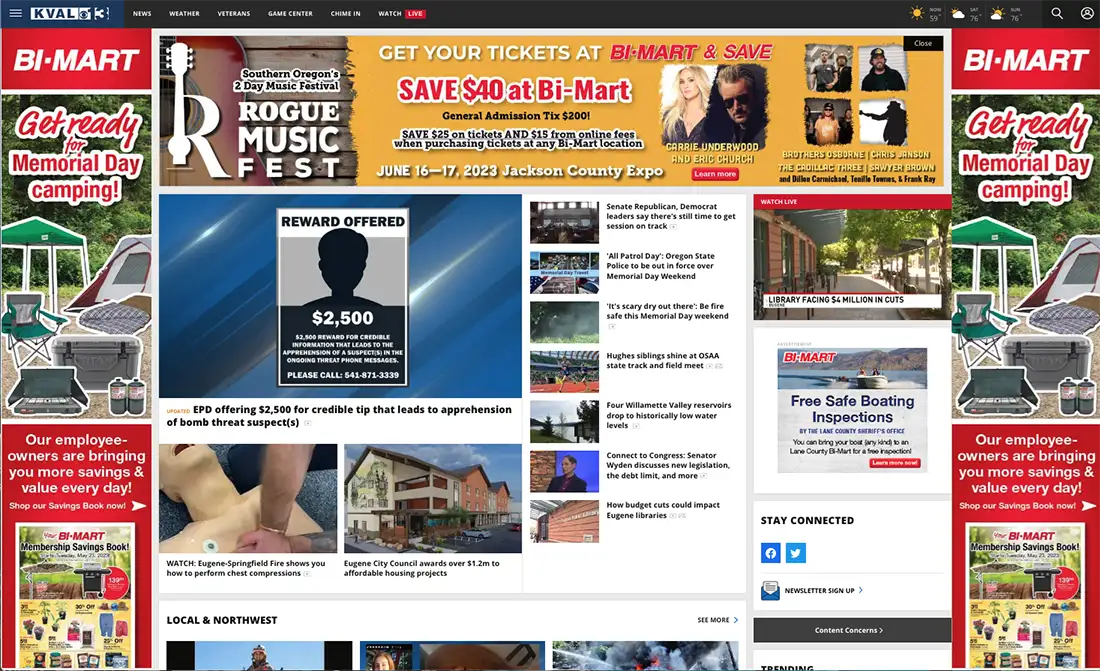
Task: Open WATCH: Eugene-Springfield Fire chest compressions headline
Action: tap(246, 568)
